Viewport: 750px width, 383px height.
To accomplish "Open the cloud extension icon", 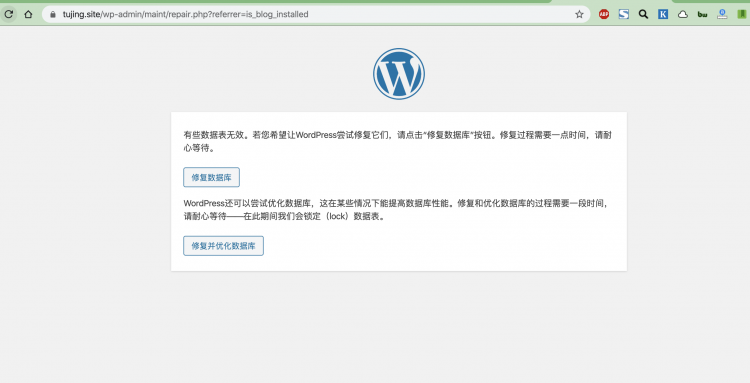I will [683, 14].
